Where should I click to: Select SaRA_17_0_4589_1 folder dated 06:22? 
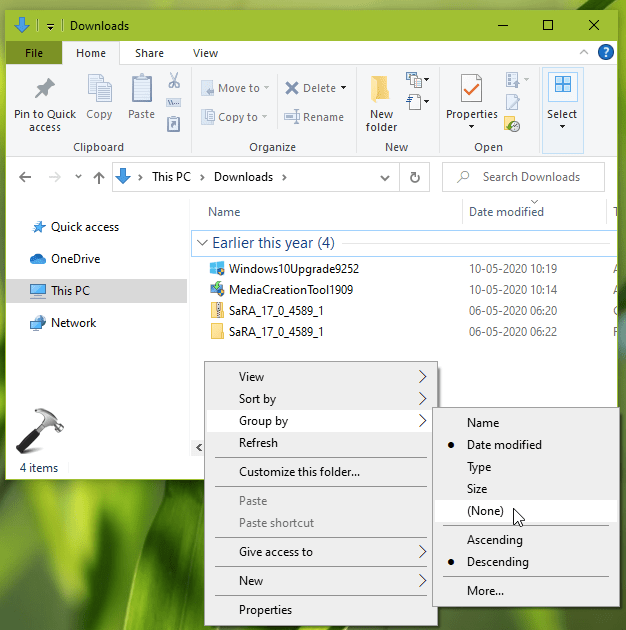[267, 332]
